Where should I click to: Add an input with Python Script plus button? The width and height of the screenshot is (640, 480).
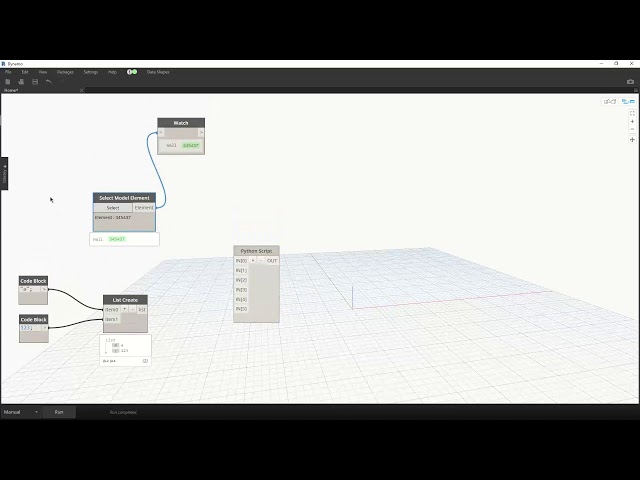click(x=253, y=260)
